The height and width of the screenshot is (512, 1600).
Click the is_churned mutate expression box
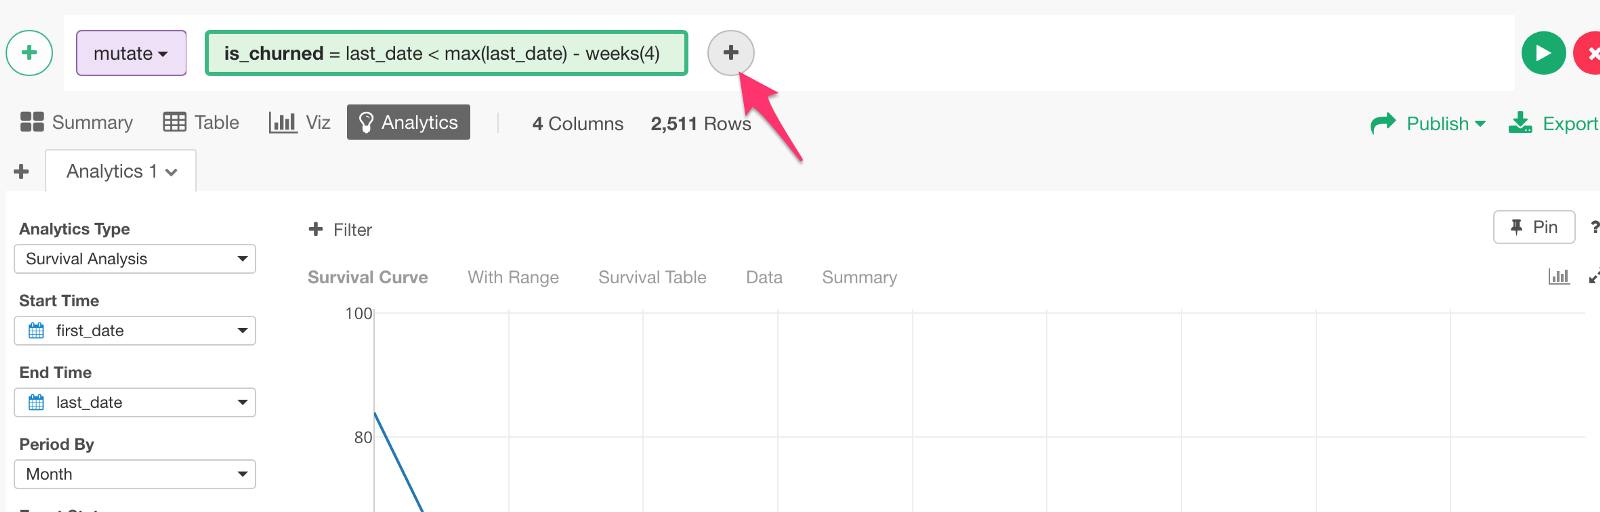(x=446, y=53)
